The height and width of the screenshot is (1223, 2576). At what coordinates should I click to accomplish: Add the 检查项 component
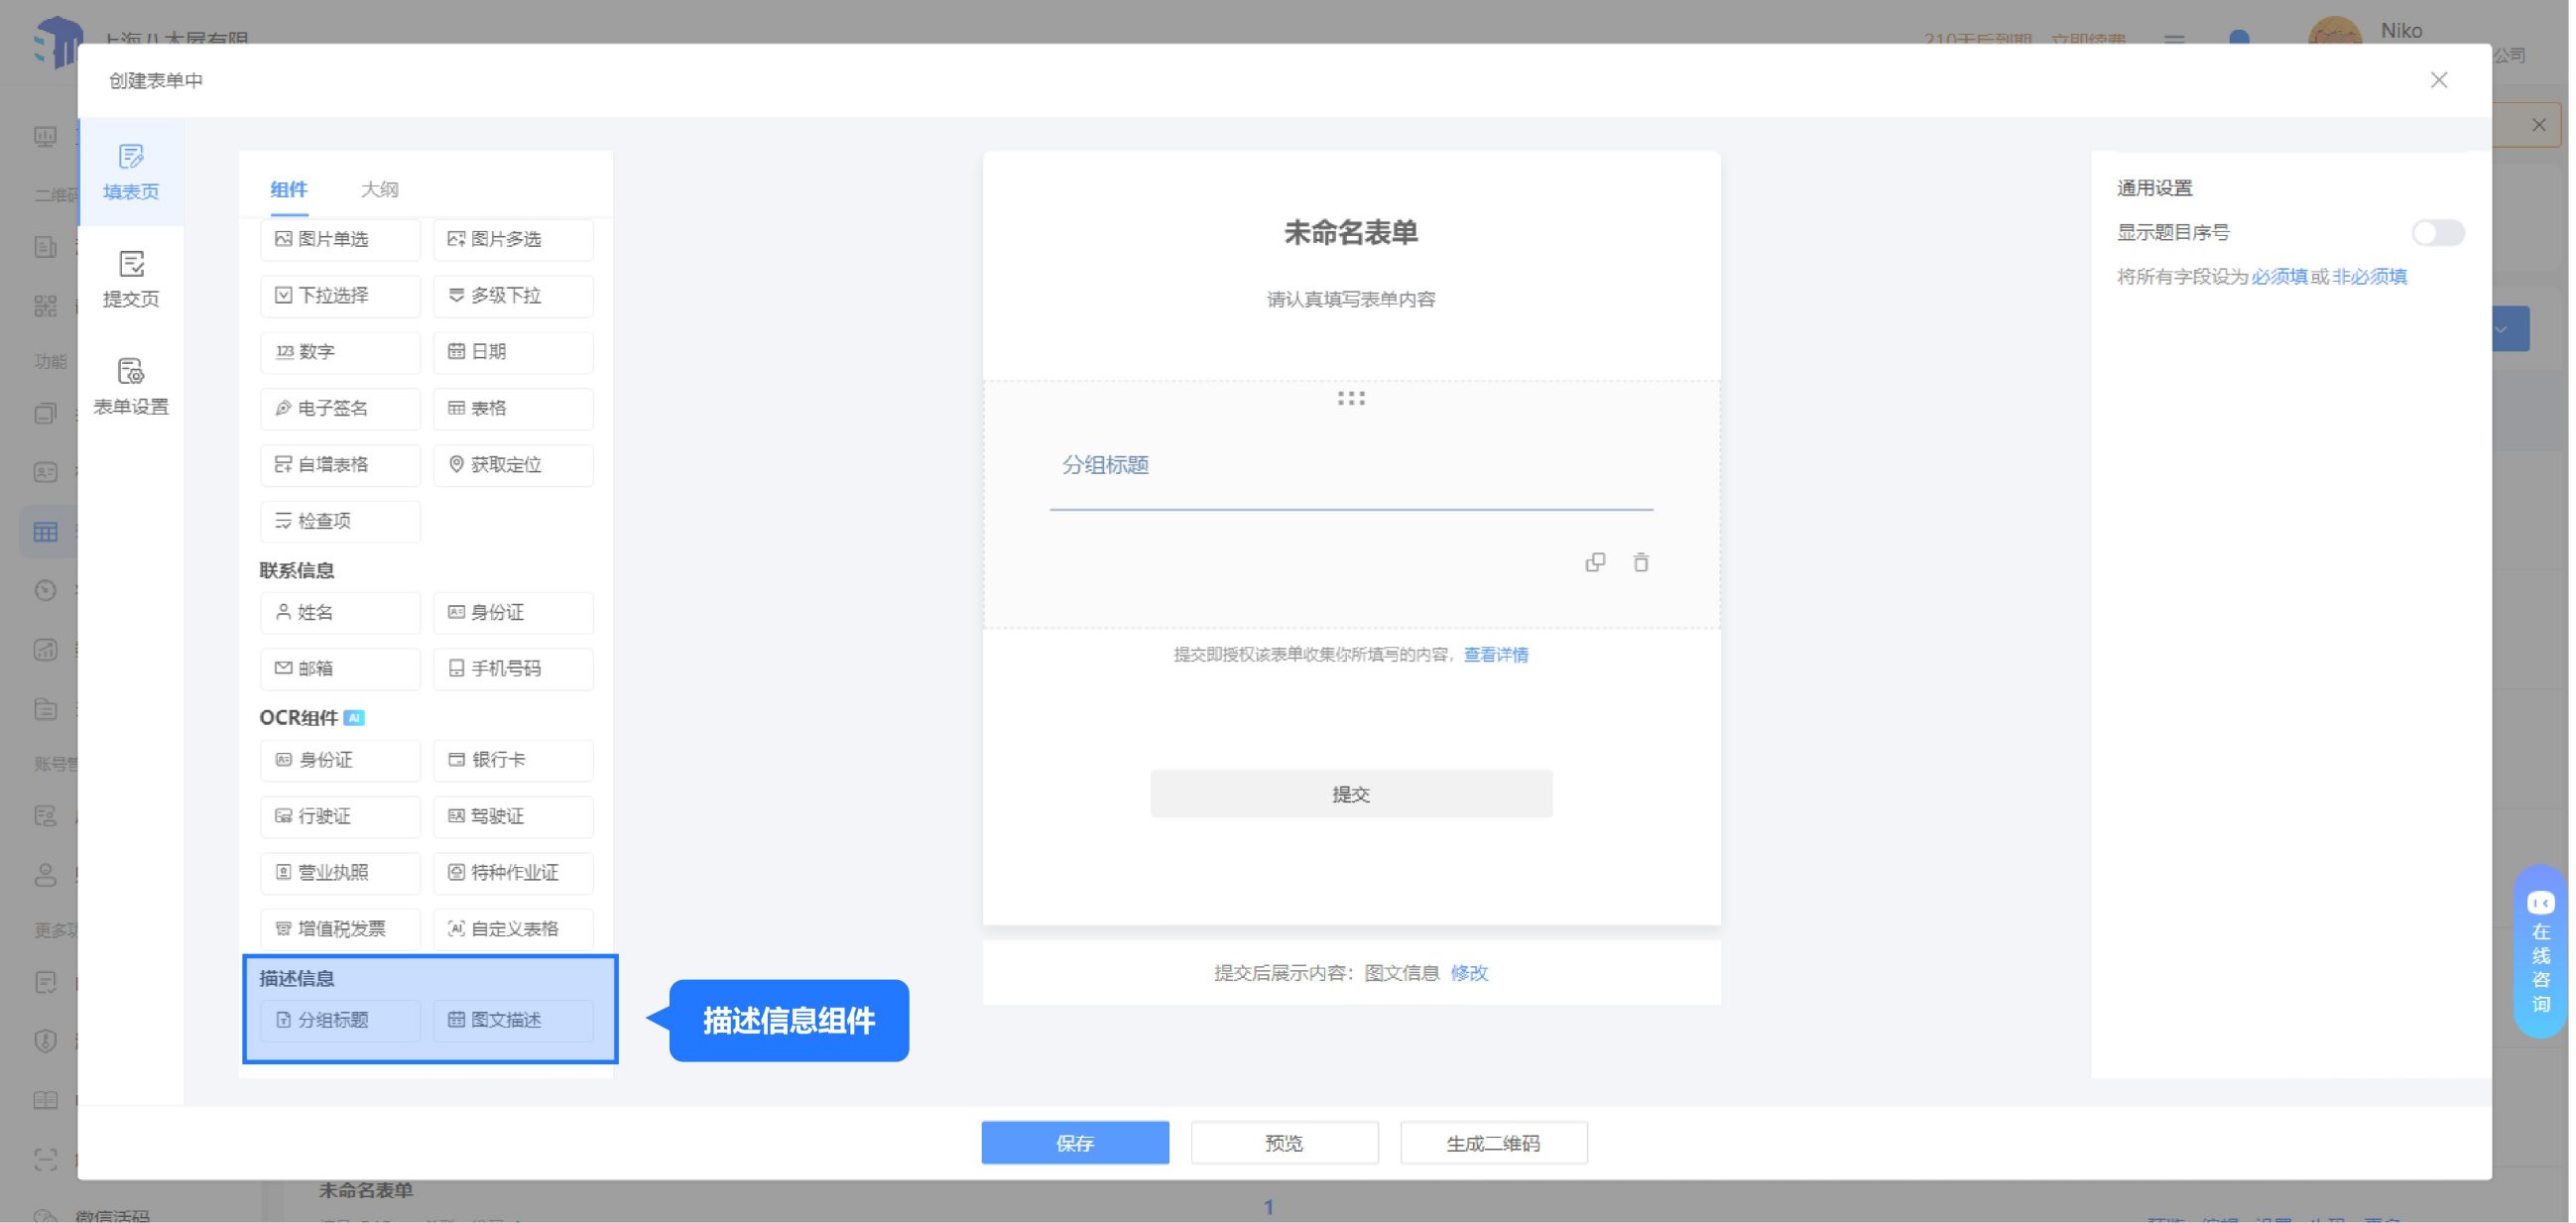tap(340, 521)
